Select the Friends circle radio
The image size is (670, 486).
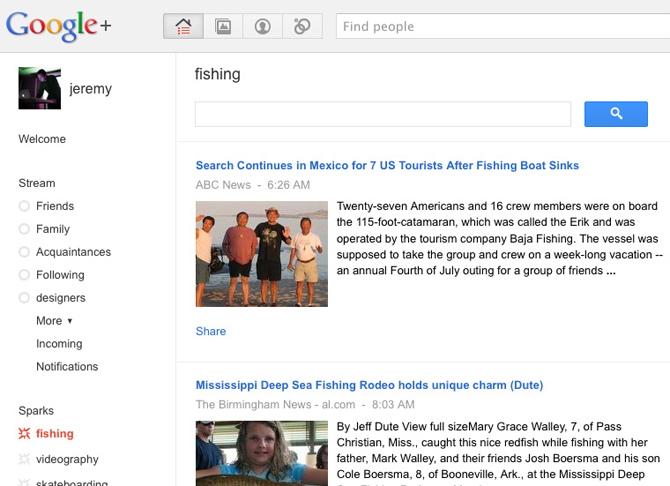pyautogui.click(x=24, y=206)
